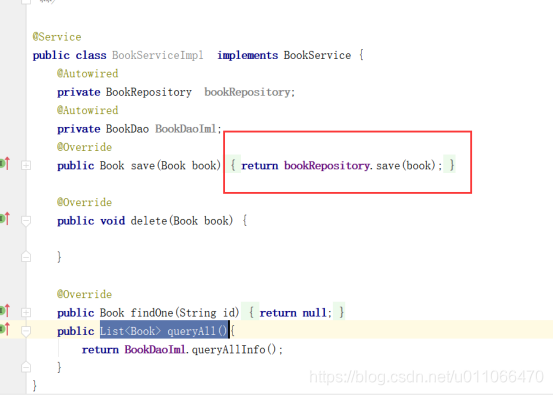Click the BookRepository type in field declaration
The height and width of the screenshot is (395, 553).
point(149,92)
